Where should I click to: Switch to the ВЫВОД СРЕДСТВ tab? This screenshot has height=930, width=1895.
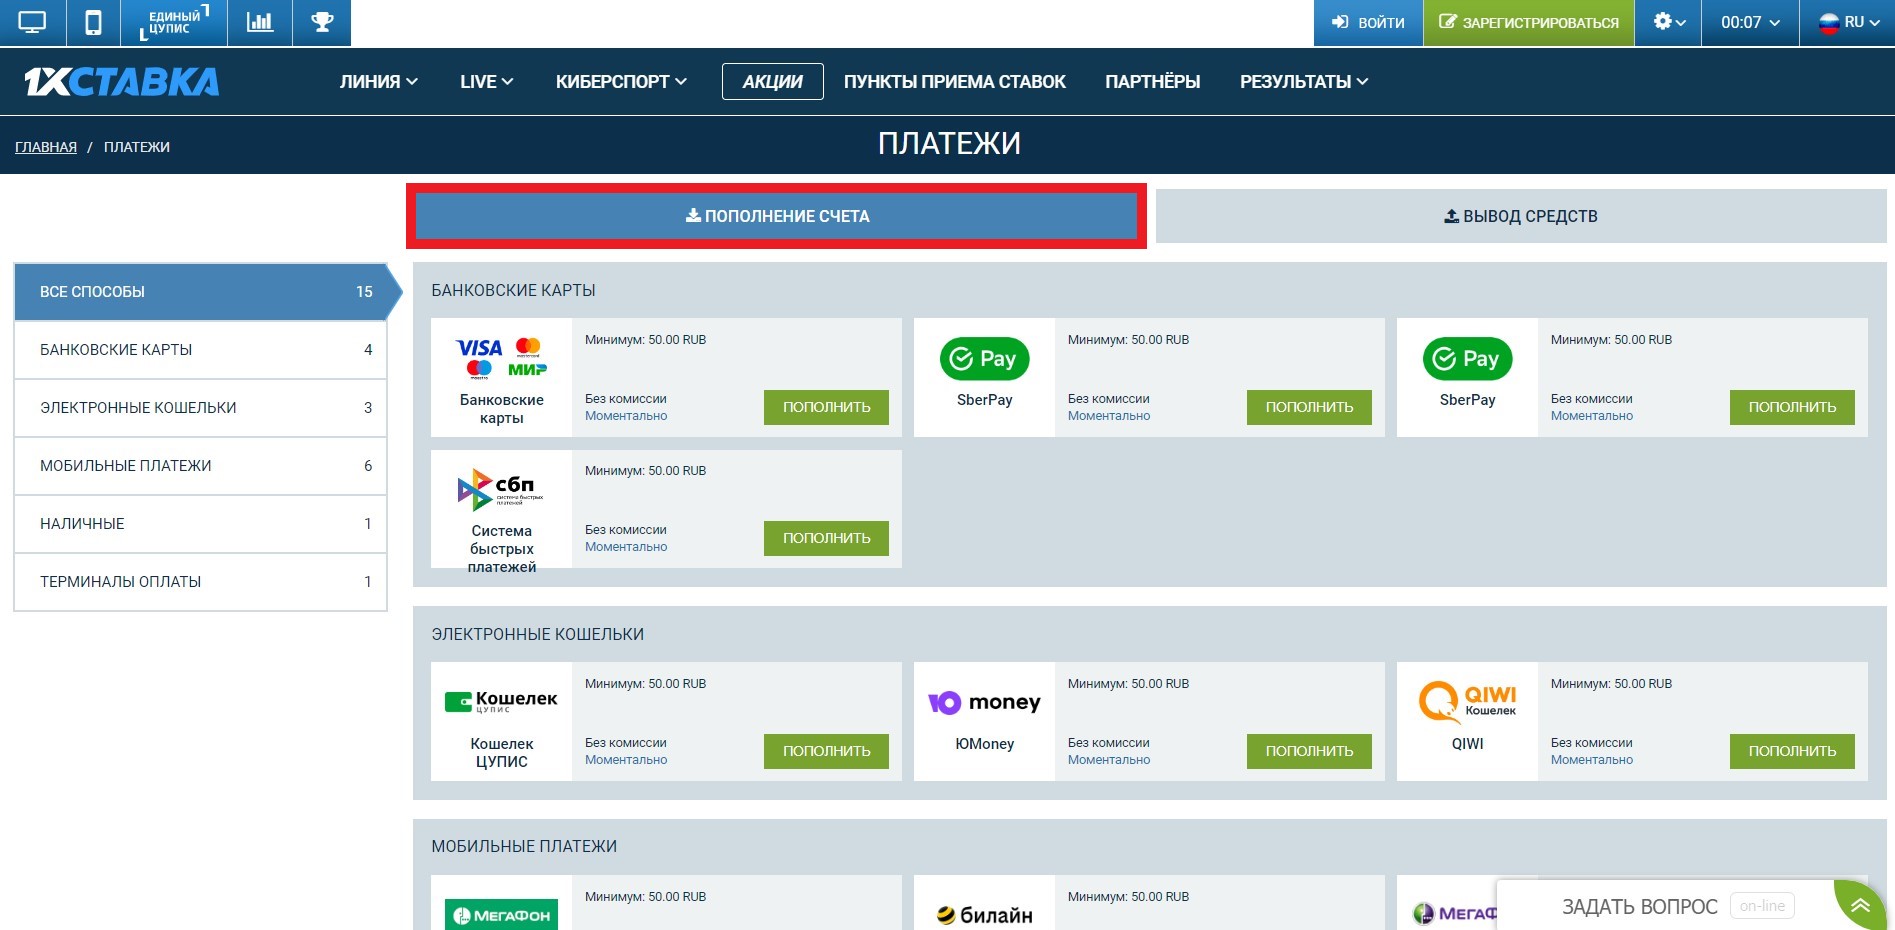point(1521,216)
